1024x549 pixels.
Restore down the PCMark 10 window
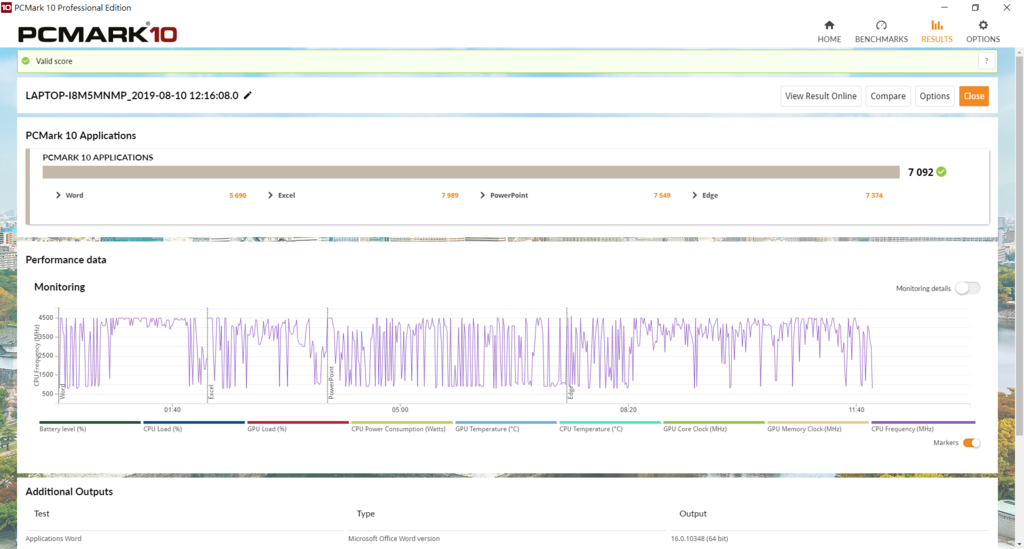click(x=975, y=7)
